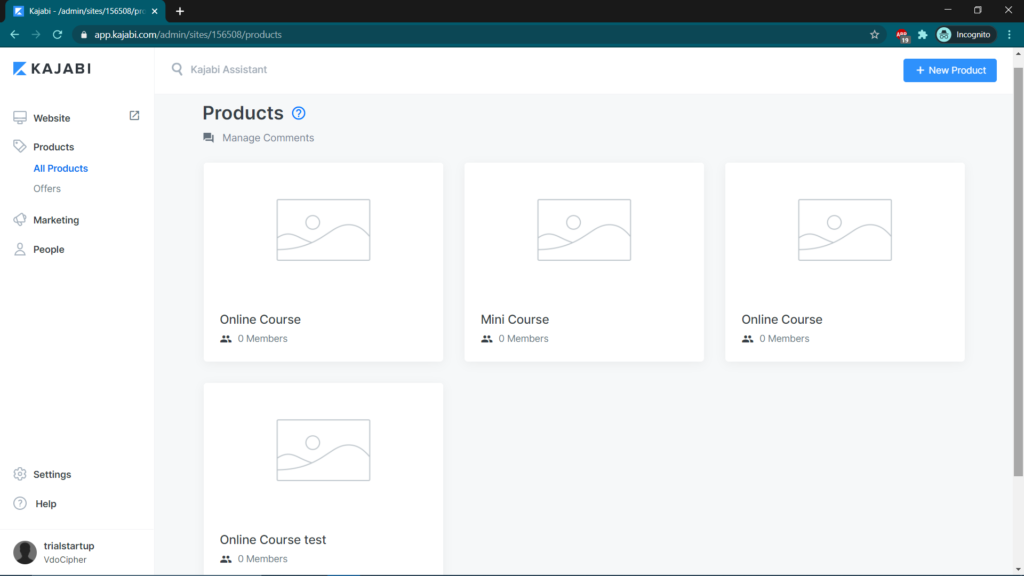Viewport: 1024px width, 576px height.
Task: Click members icon on Mini Course card
Action: [x=487, y=339]
